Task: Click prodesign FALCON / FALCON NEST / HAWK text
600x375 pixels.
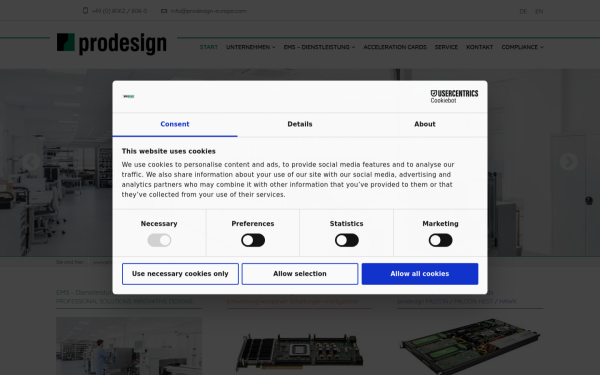Action: (x=457, y=302)
